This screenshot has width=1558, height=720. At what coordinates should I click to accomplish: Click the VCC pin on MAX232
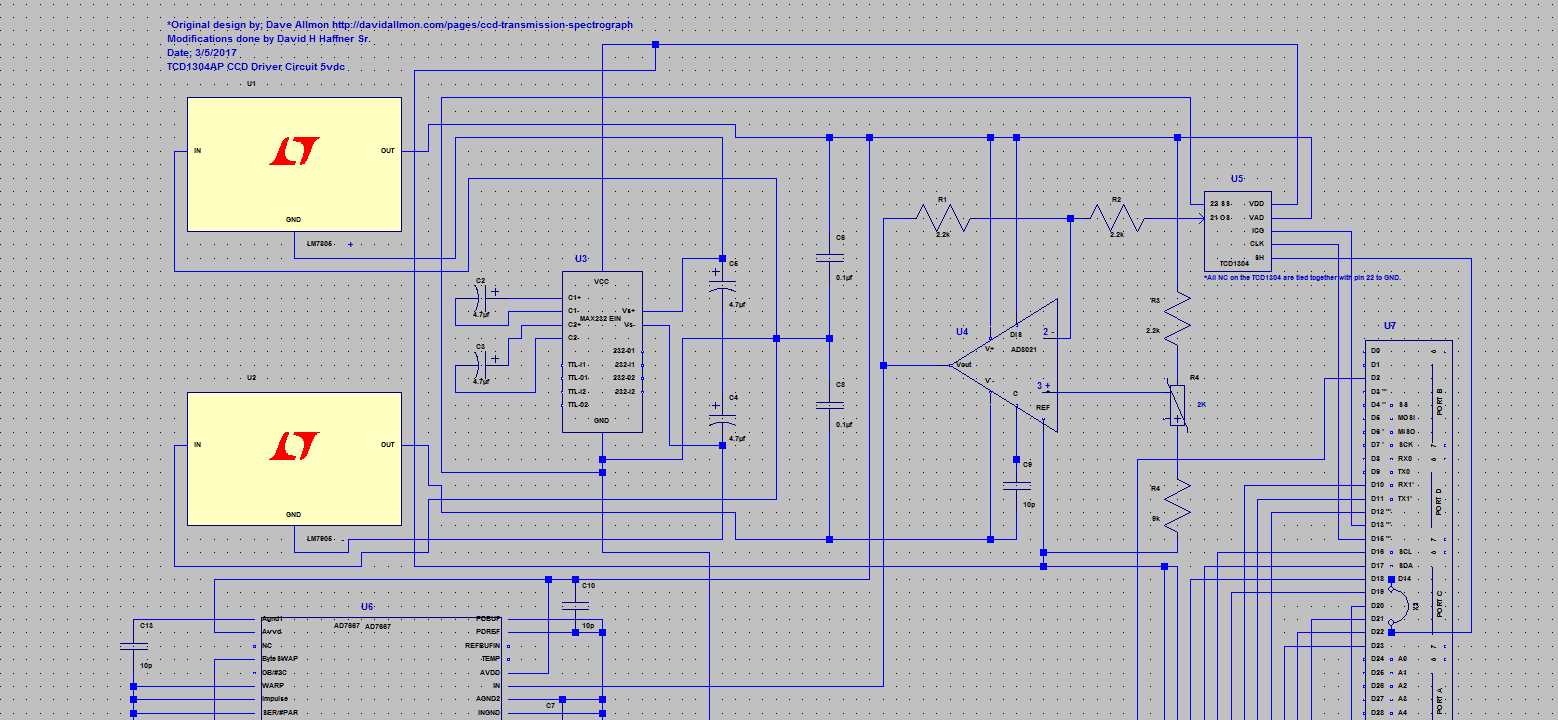pos(601,282)
